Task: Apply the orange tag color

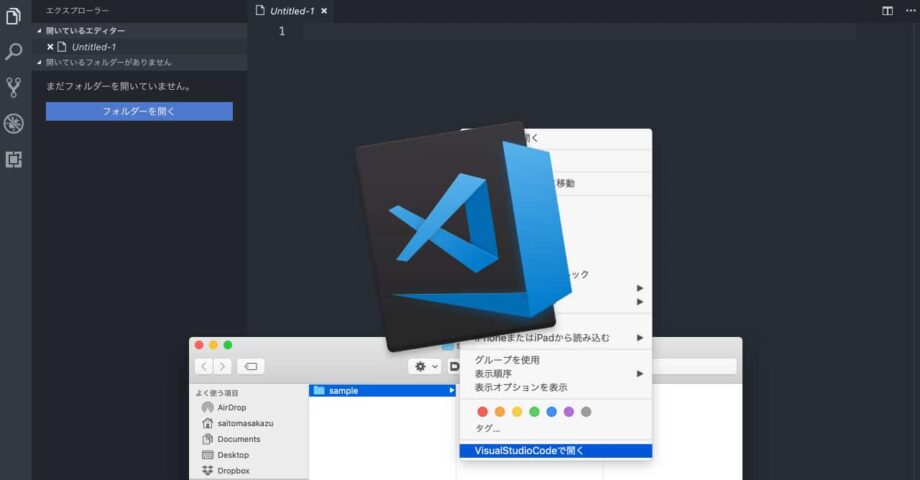Action: [x=500, y=412]
